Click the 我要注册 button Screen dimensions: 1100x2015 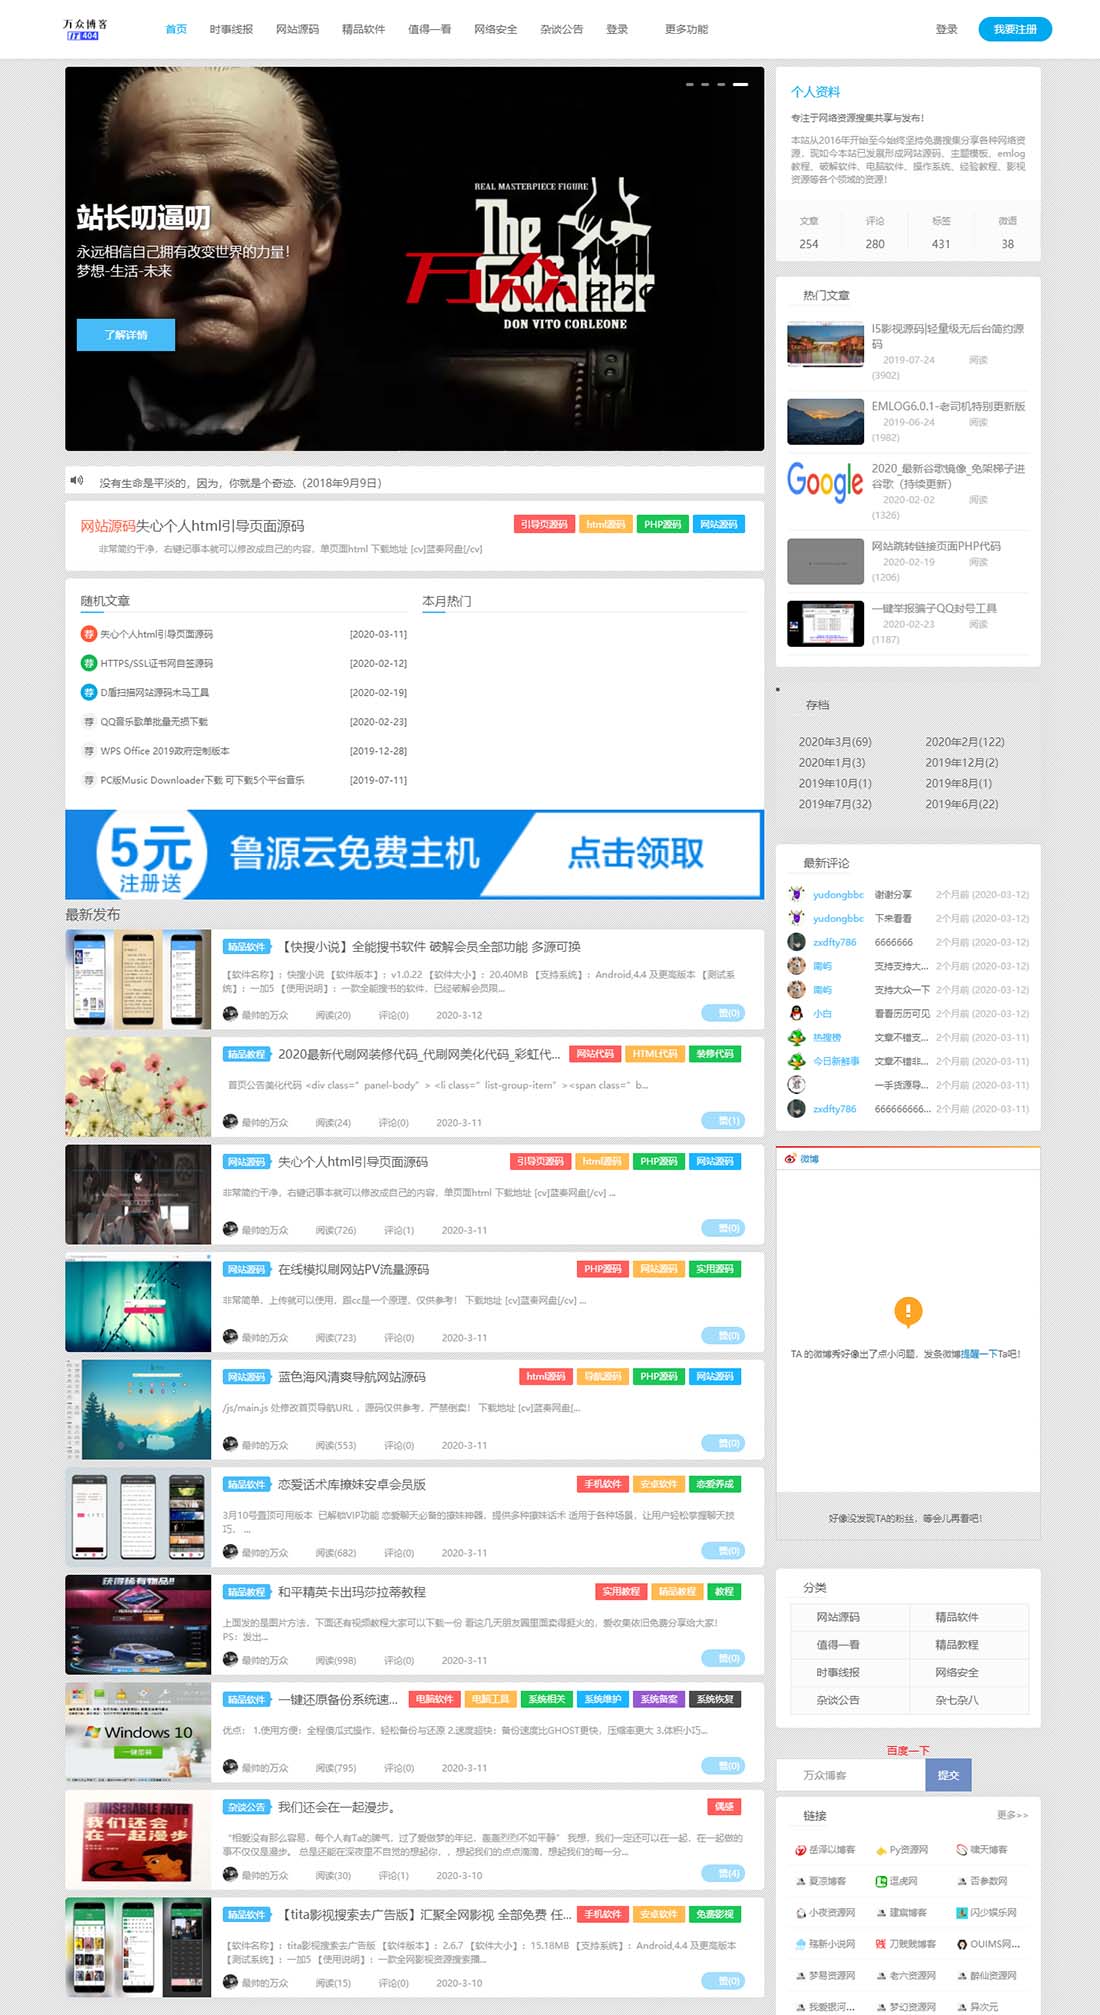(x=1015, y=30)
